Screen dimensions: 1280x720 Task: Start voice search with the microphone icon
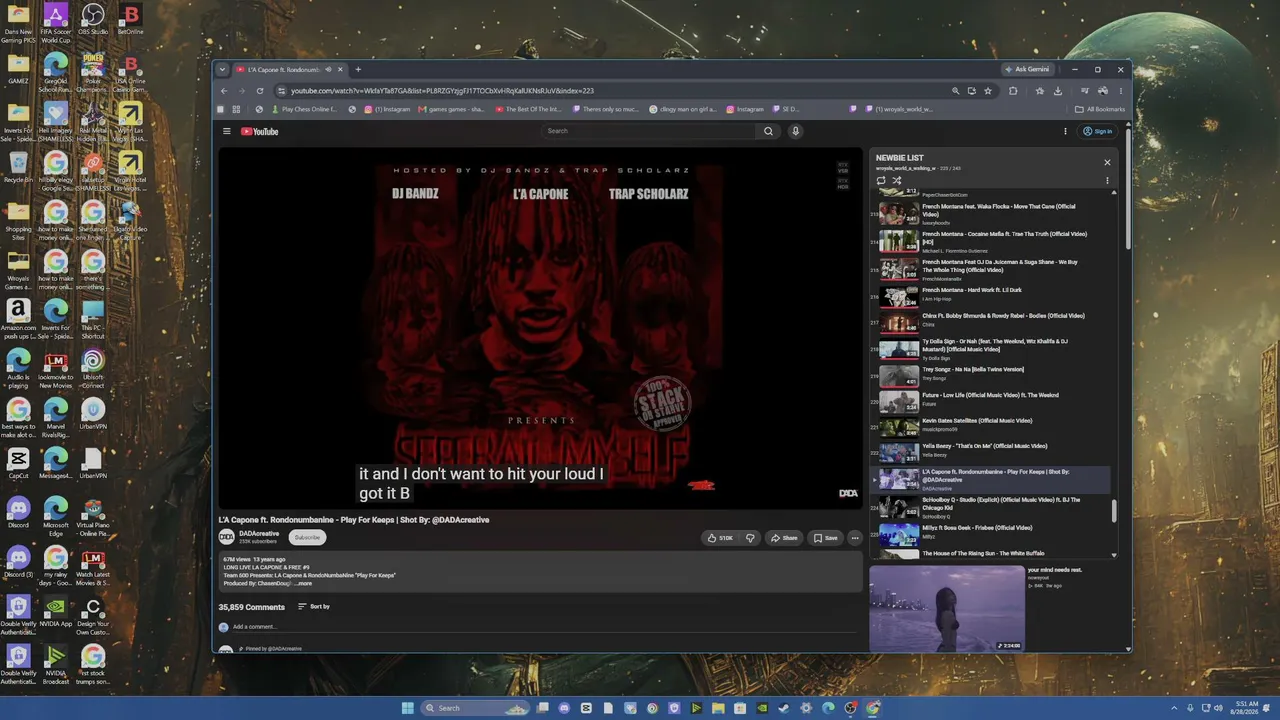click(796, 131)
